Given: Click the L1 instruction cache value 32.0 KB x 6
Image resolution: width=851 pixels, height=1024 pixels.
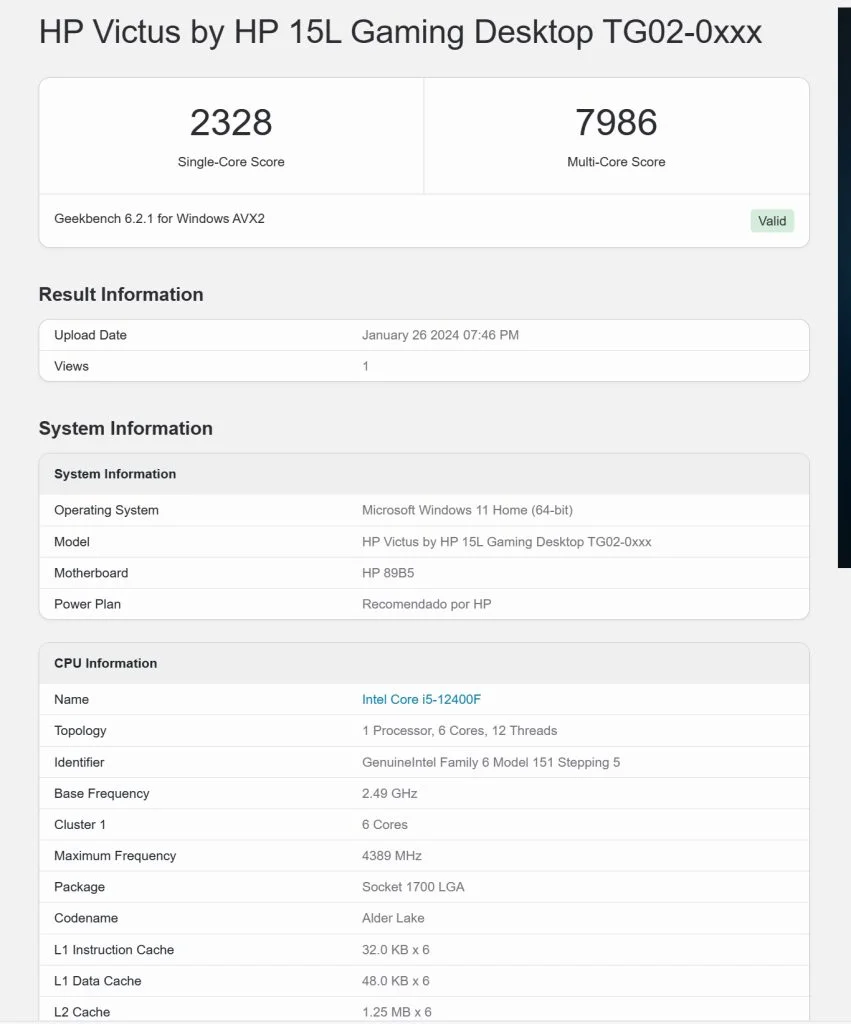Looking at the screenshot, I should point(396,950).
